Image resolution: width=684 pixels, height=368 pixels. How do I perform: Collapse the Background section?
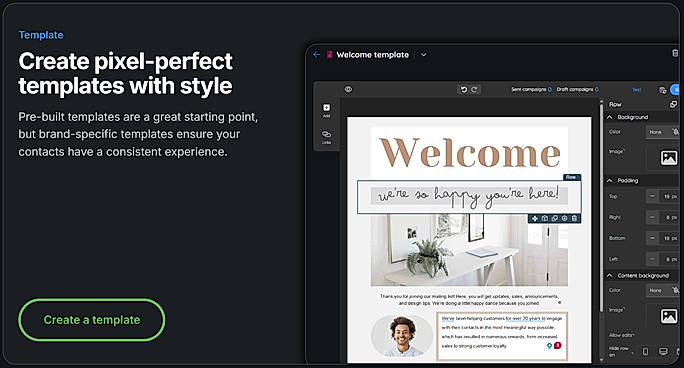pyautogui.click(x=610, y=117)
